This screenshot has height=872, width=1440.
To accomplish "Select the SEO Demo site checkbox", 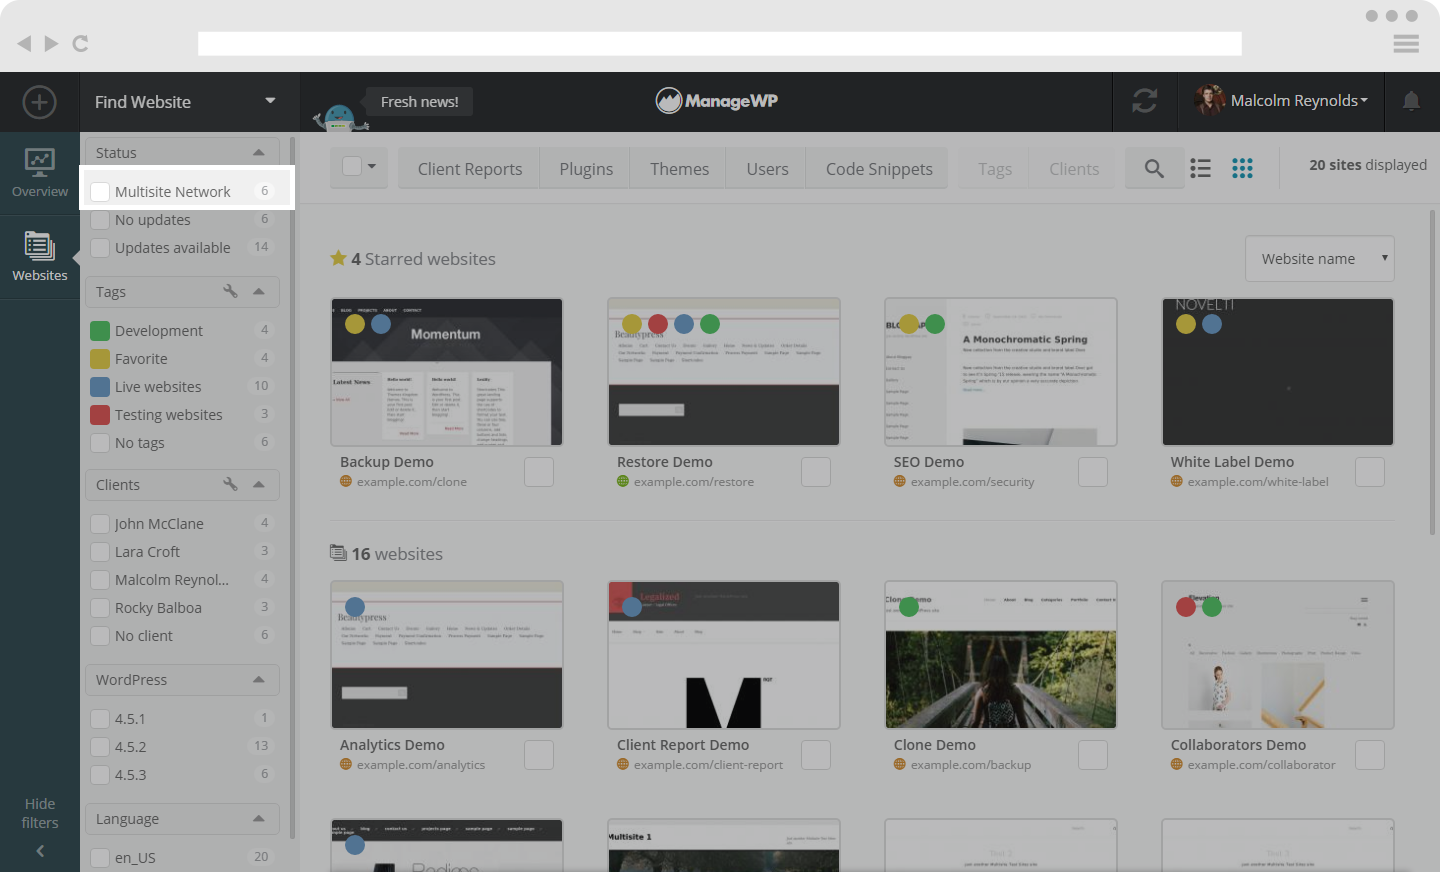I will point(1093,472).
